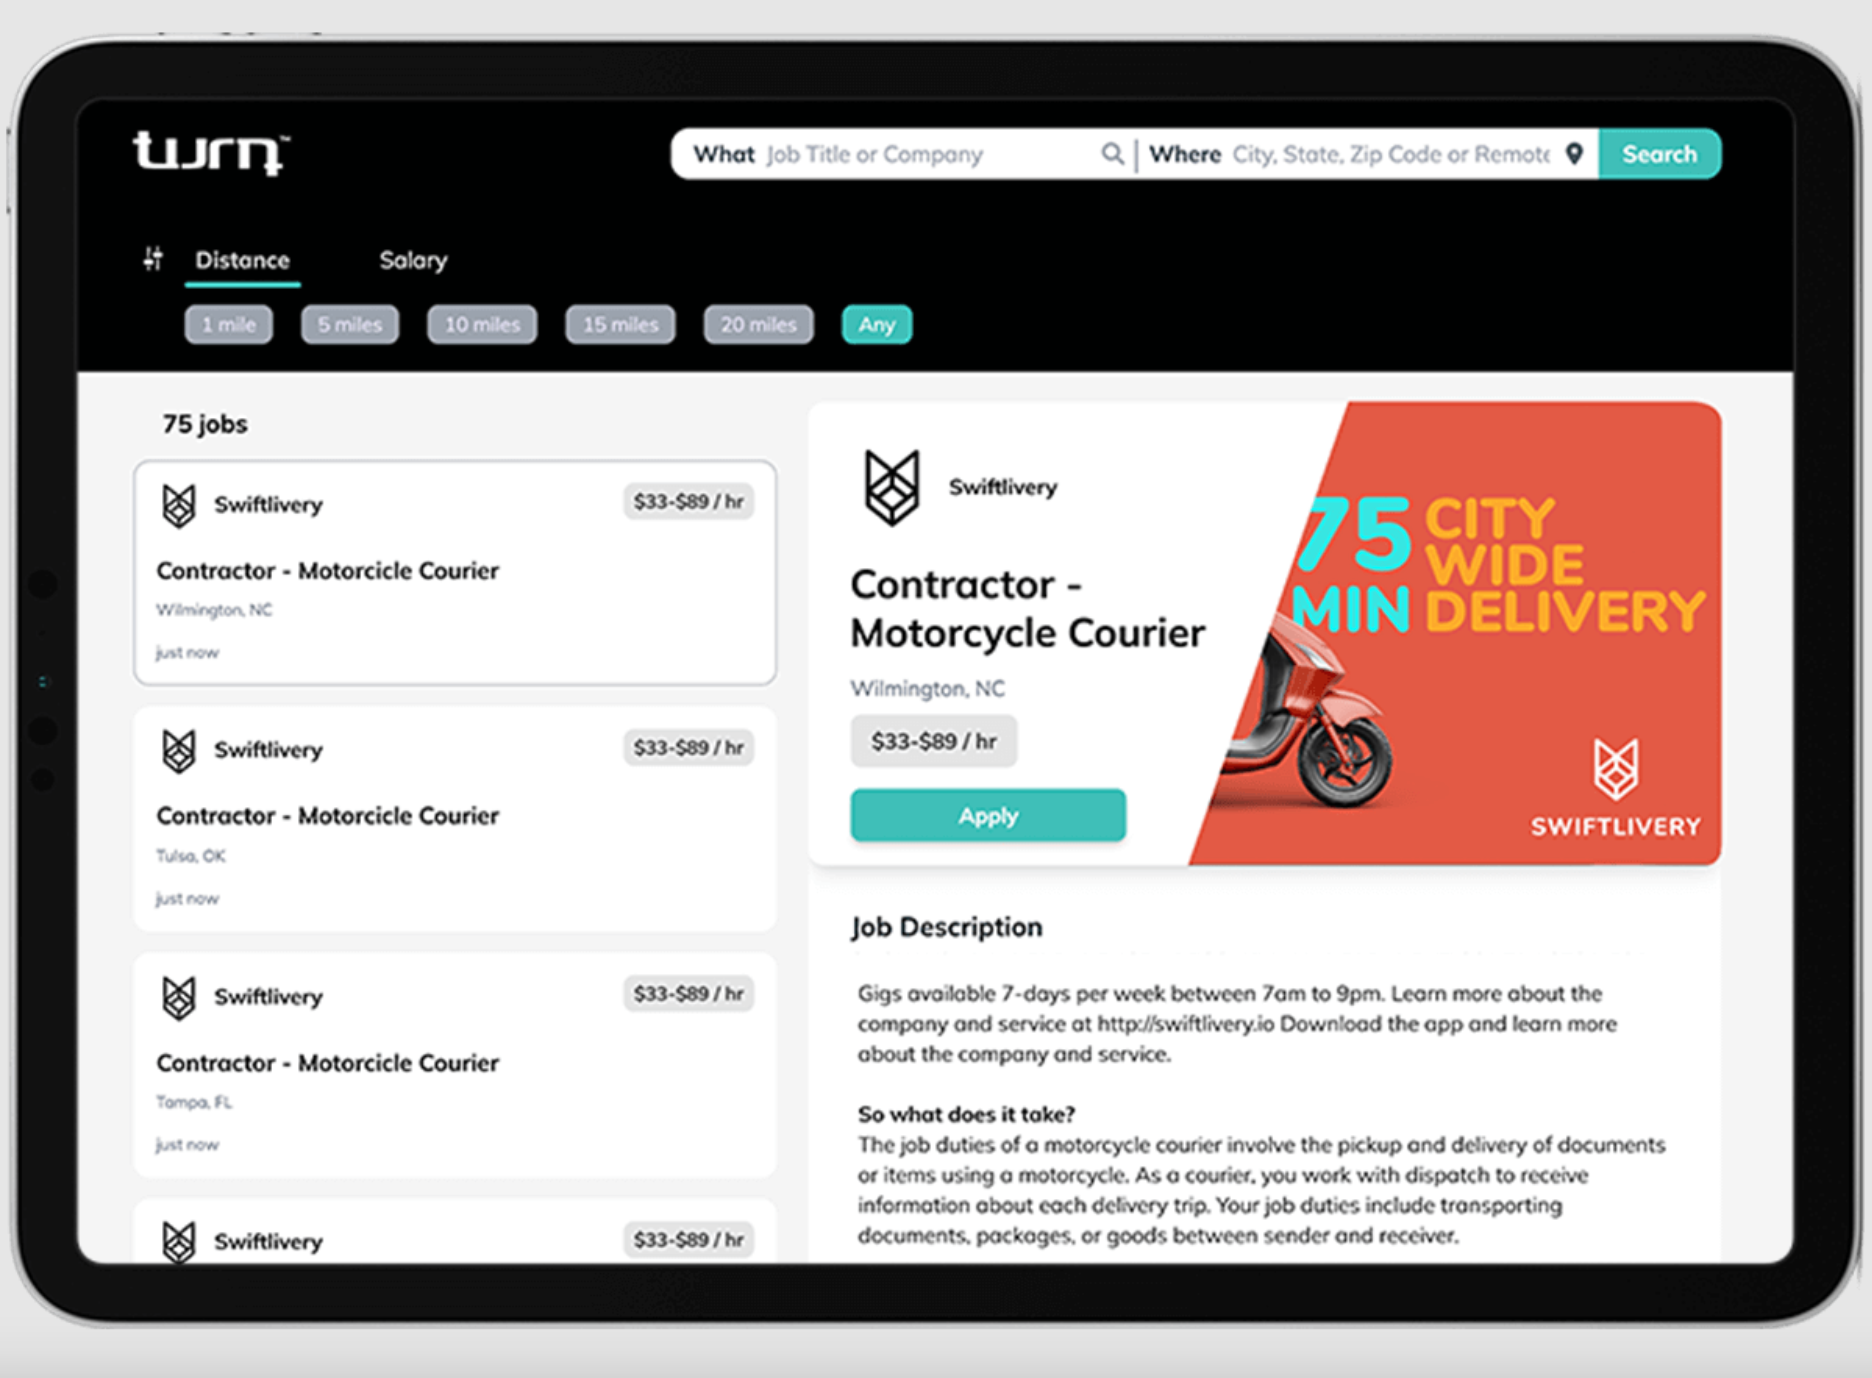This screenshot has width=1872, height=1378.
Task: Select the 15 miles distance filter
Action: [x=620, y=324]
